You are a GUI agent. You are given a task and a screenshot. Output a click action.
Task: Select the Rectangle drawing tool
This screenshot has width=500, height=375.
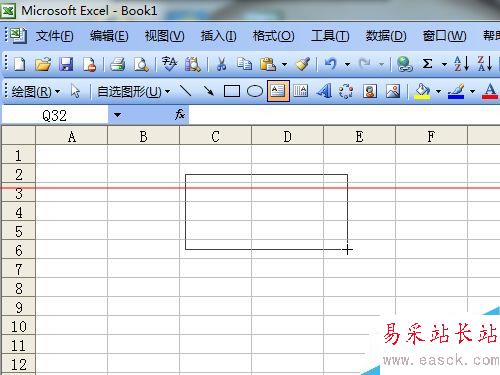coord(232,91)
